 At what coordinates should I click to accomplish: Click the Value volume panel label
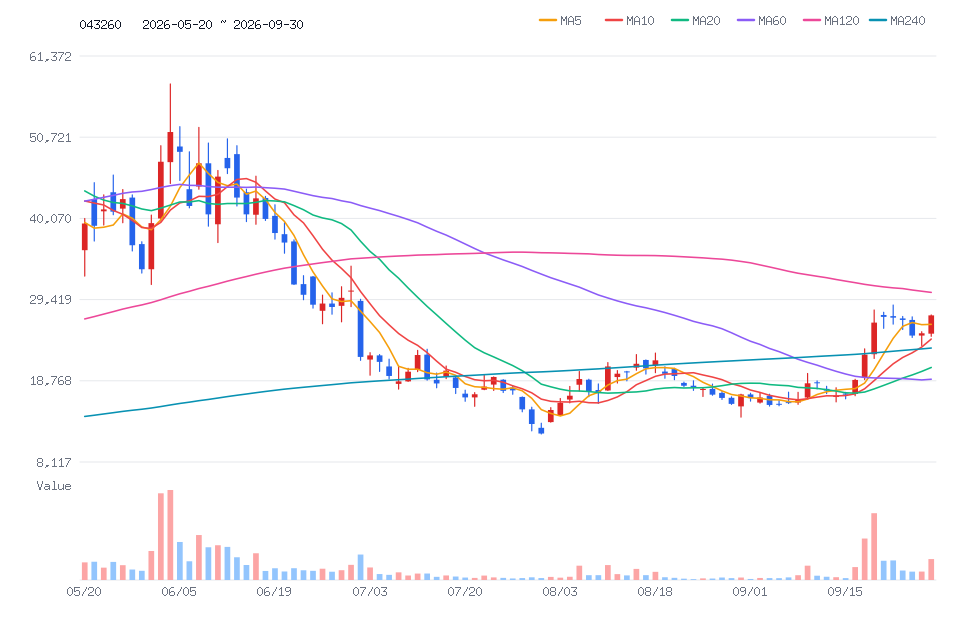(x=54, y=486)
